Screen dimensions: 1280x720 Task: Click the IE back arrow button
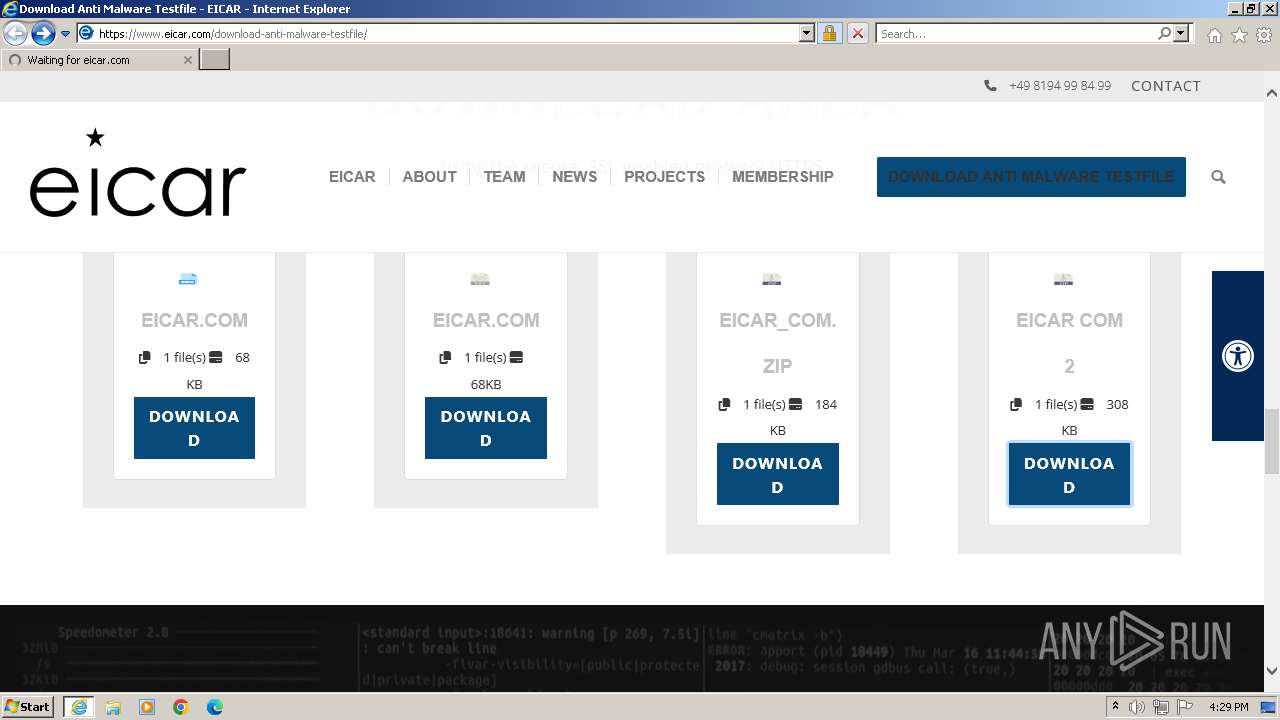tap(15, 34)
